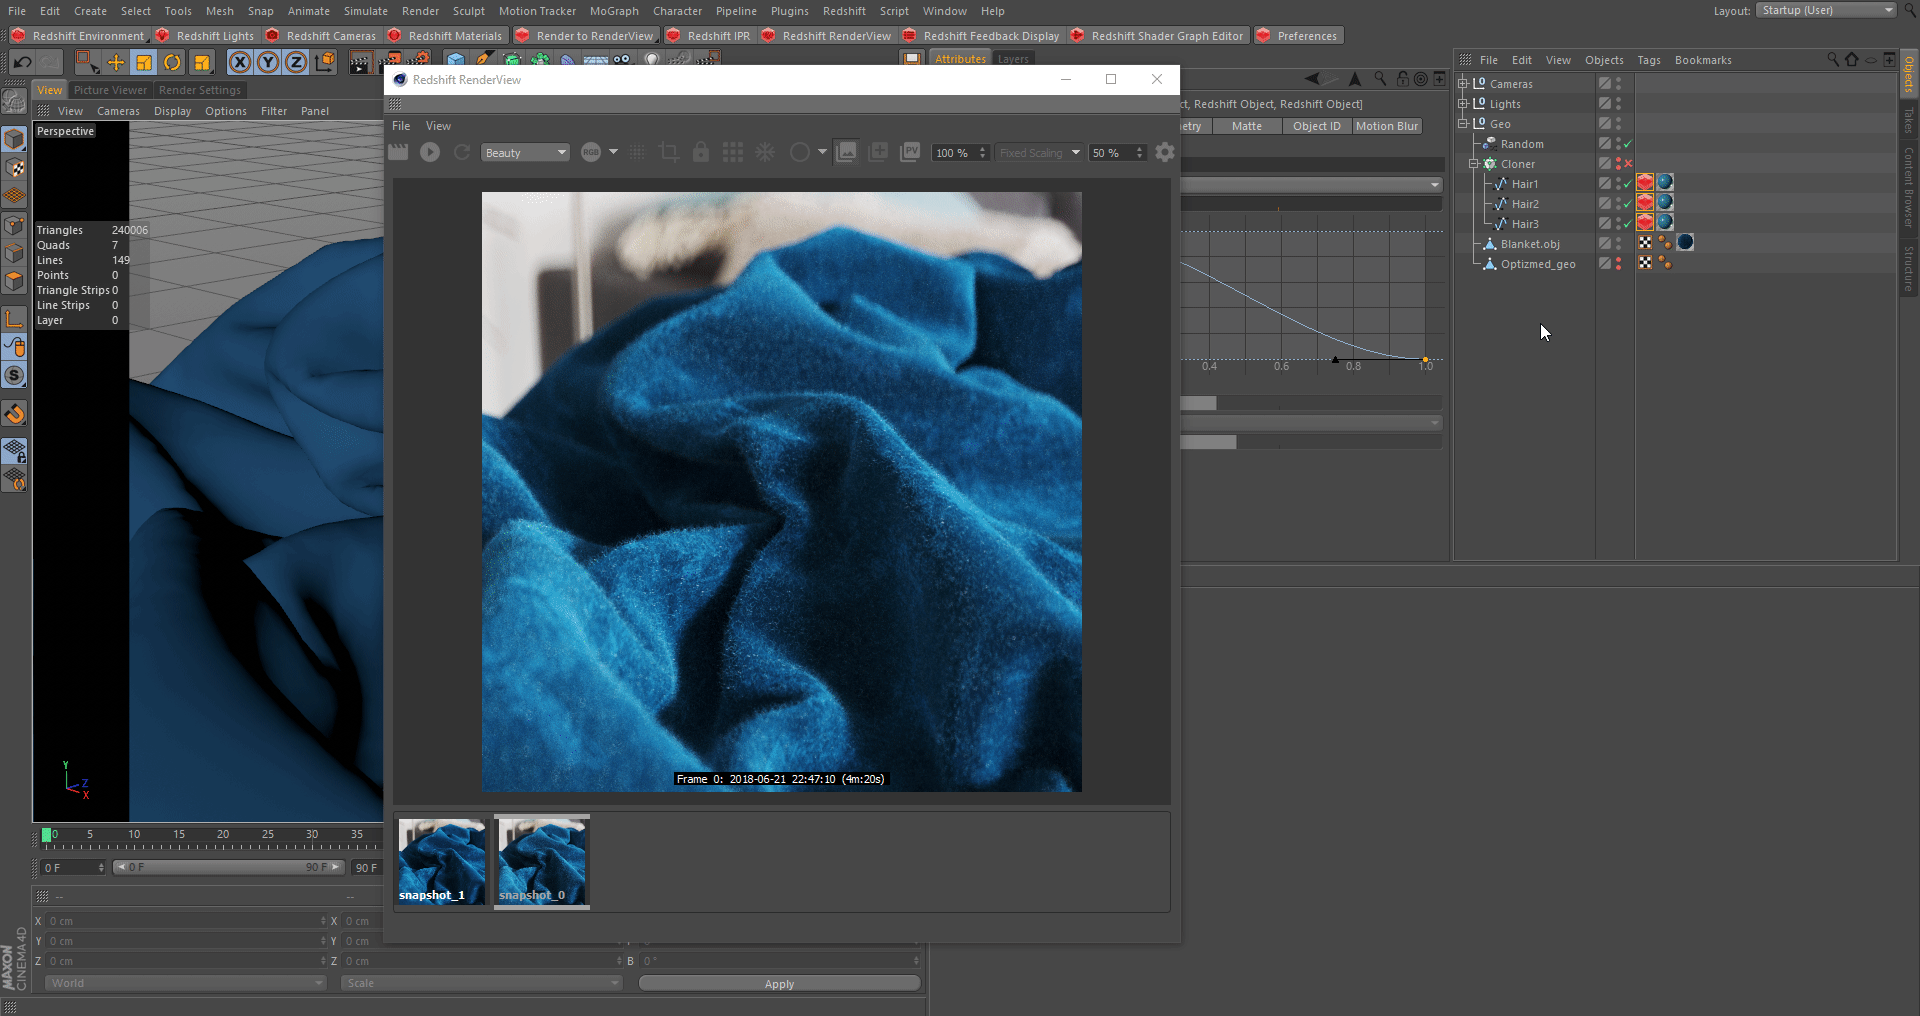Expand the Lights group in Object Manager
This screenshot has height=1016, width=1920.
click(1463, 104)
